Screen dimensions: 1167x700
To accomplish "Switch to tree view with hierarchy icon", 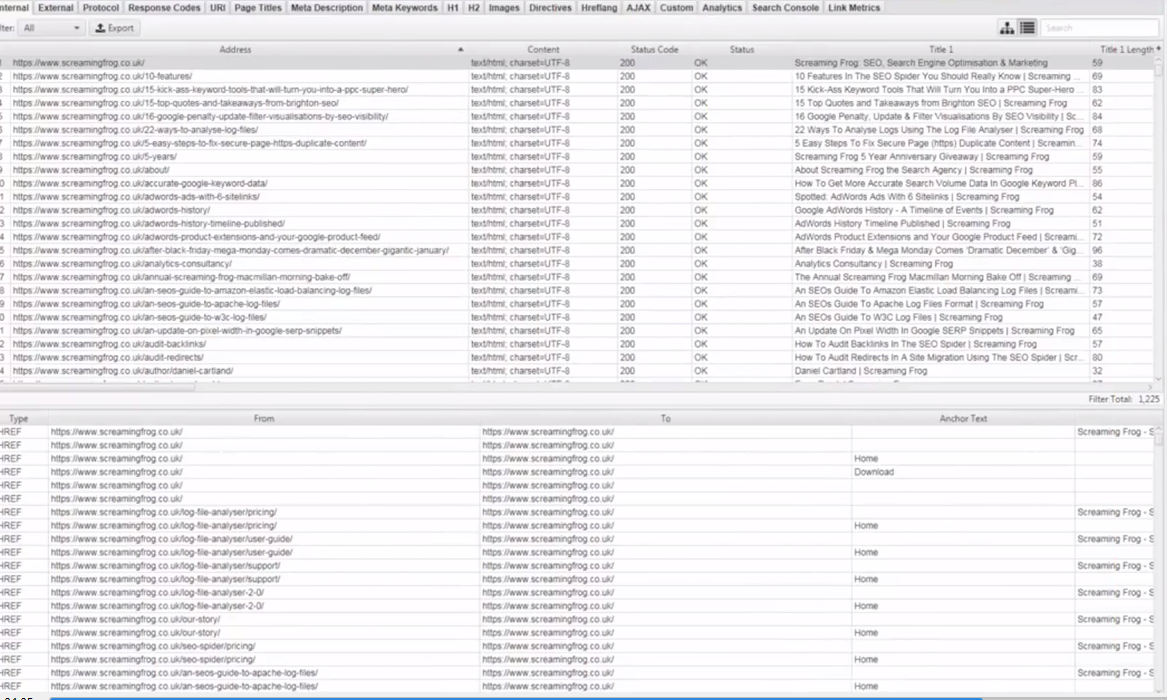I will pyautogui.click(x=1006, y=28).
